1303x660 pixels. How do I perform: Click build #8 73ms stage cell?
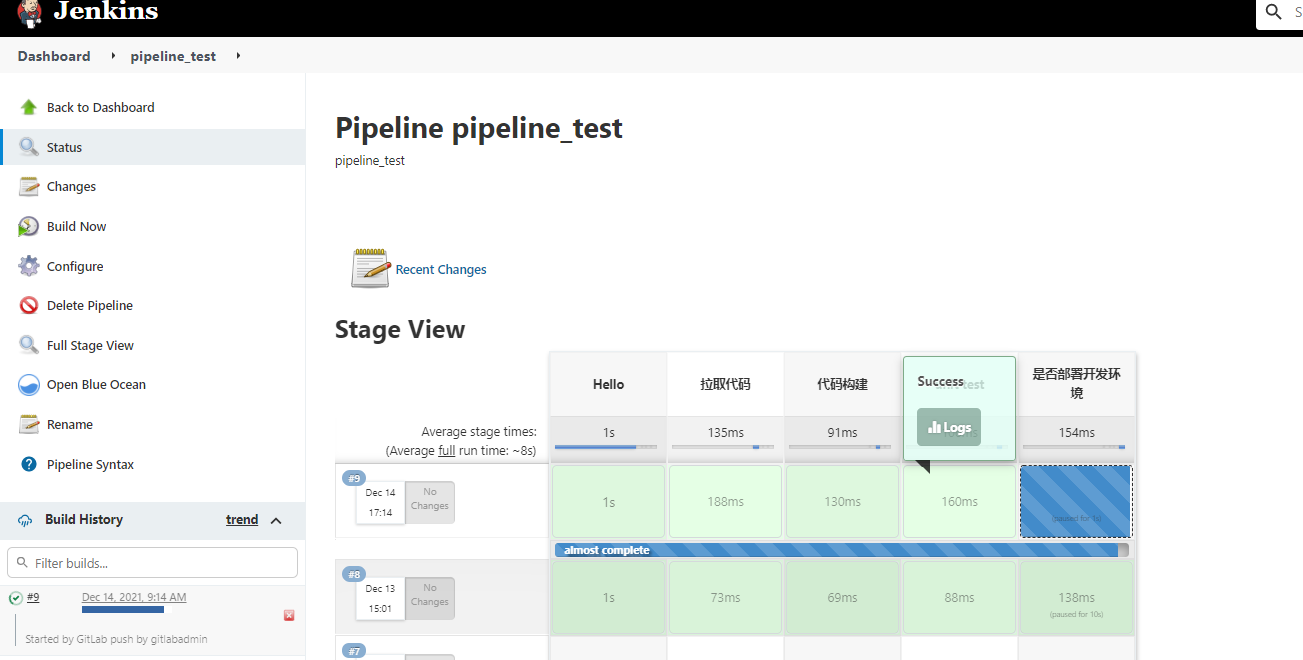click(x=725, y=597)
